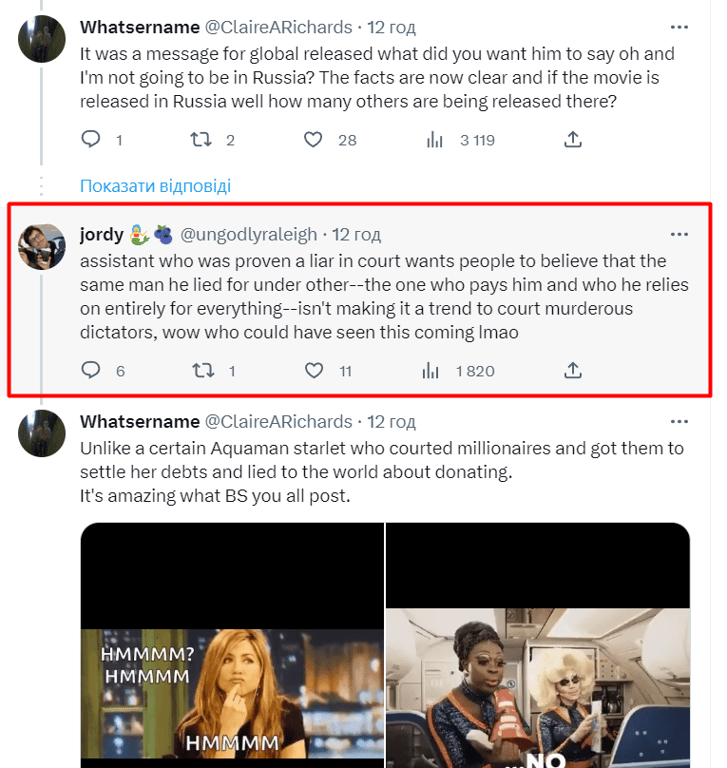Screen dimensions: 727x768
Task: Like the first Whatsername tweet
Action: (x=314, y=140)
